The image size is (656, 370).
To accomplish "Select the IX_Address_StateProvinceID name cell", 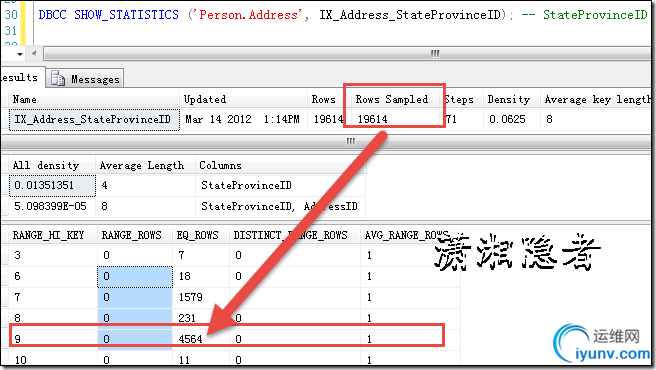I will pyautogui.click(x=95, y=120).
